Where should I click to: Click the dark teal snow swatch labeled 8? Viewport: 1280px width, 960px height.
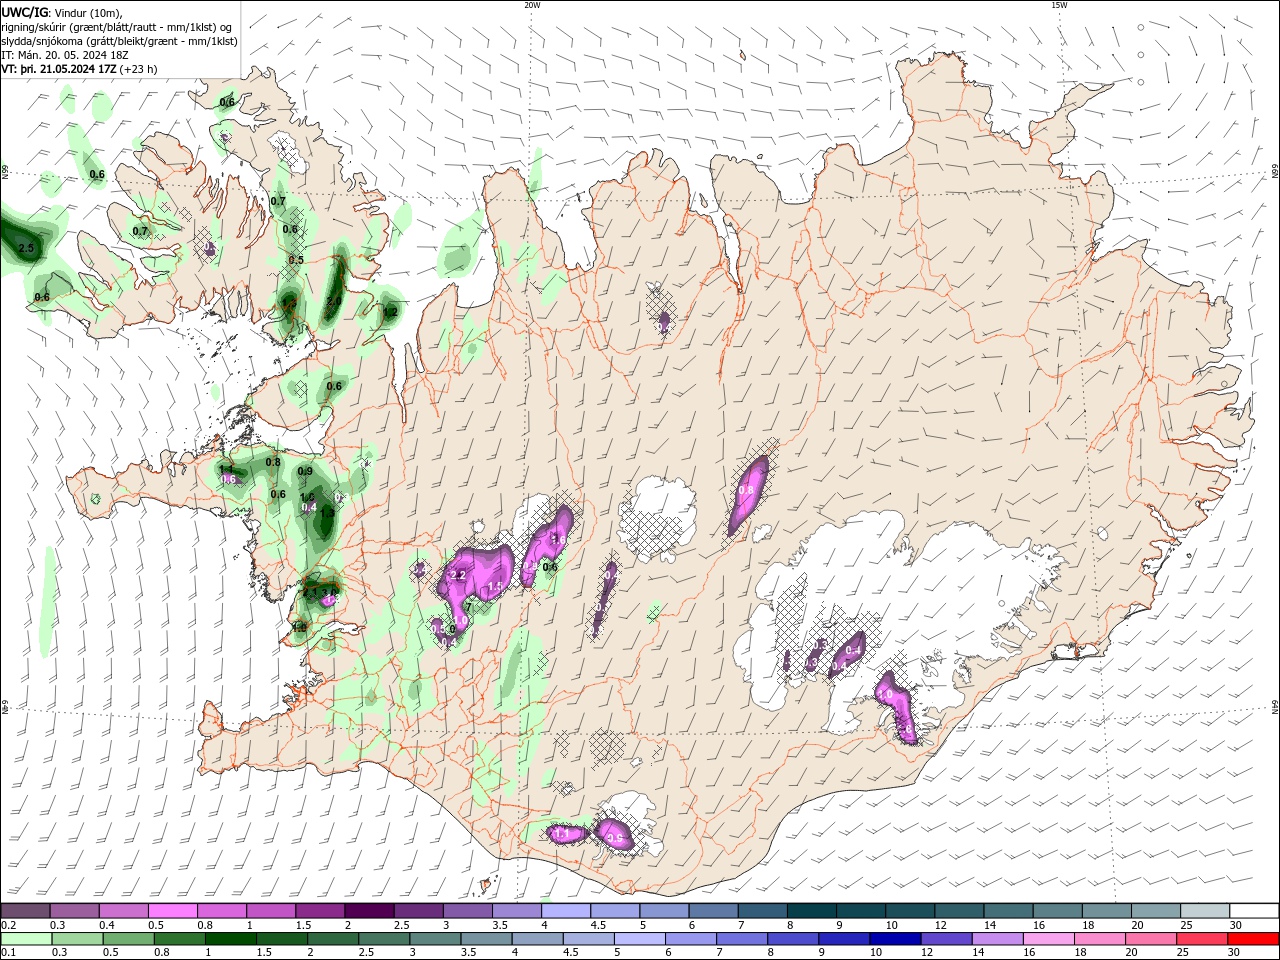[812, 911]
